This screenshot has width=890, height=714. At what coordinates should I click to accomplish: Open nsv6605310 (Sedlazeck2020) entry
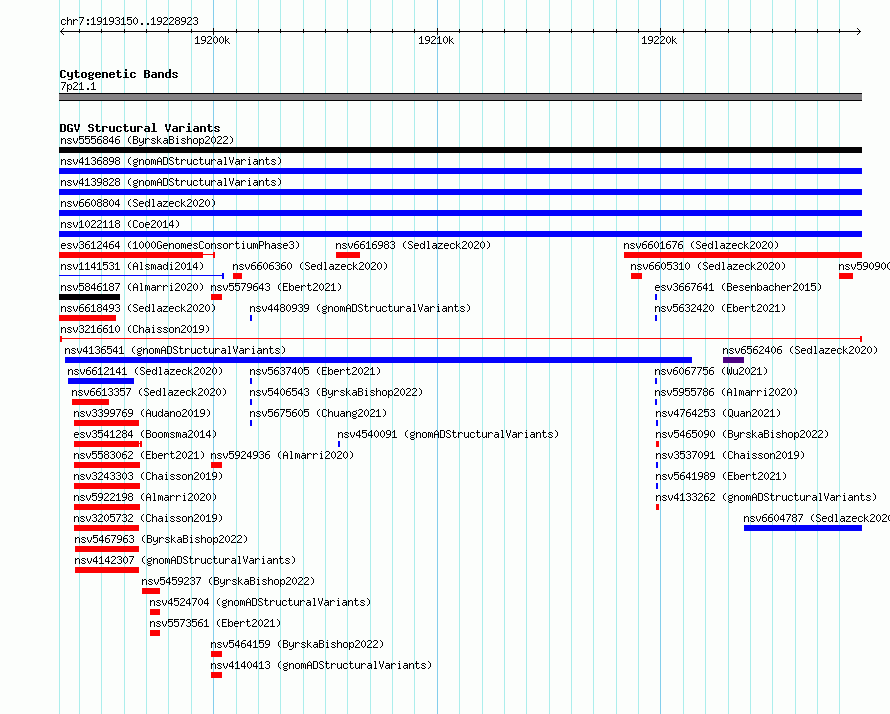(708, 266)
